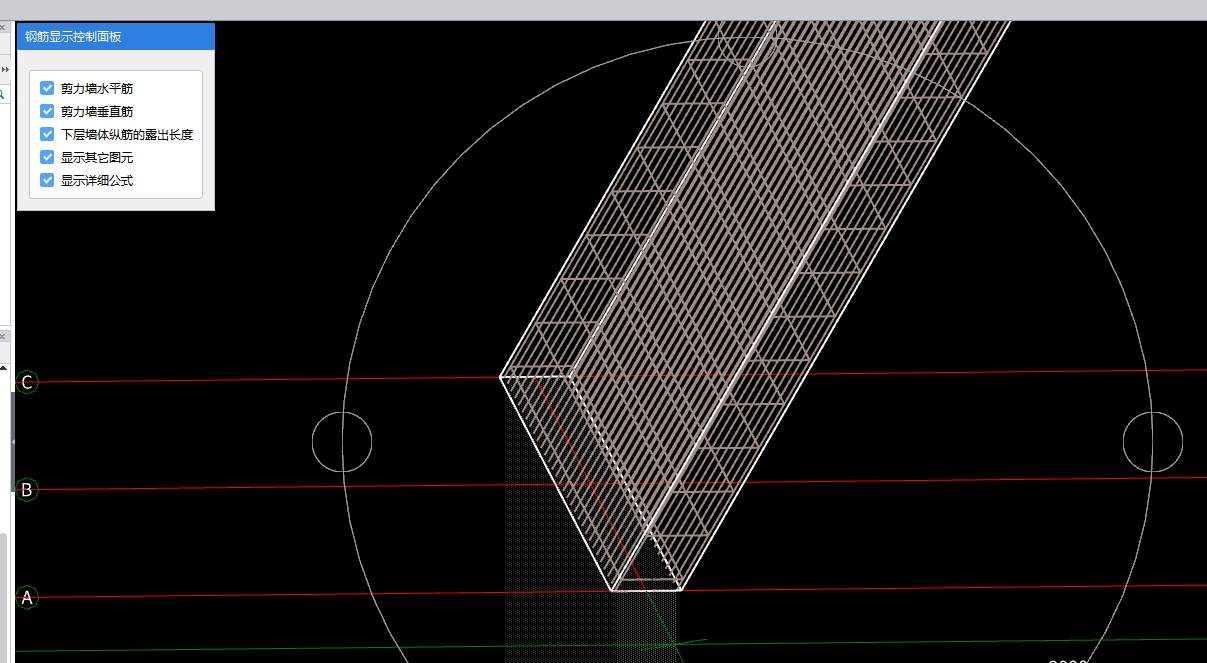This screenshot has height=663, width=1207.
Task: Disable 下层墙体纵筋的露出长度 option
Action: click(47, 134)
